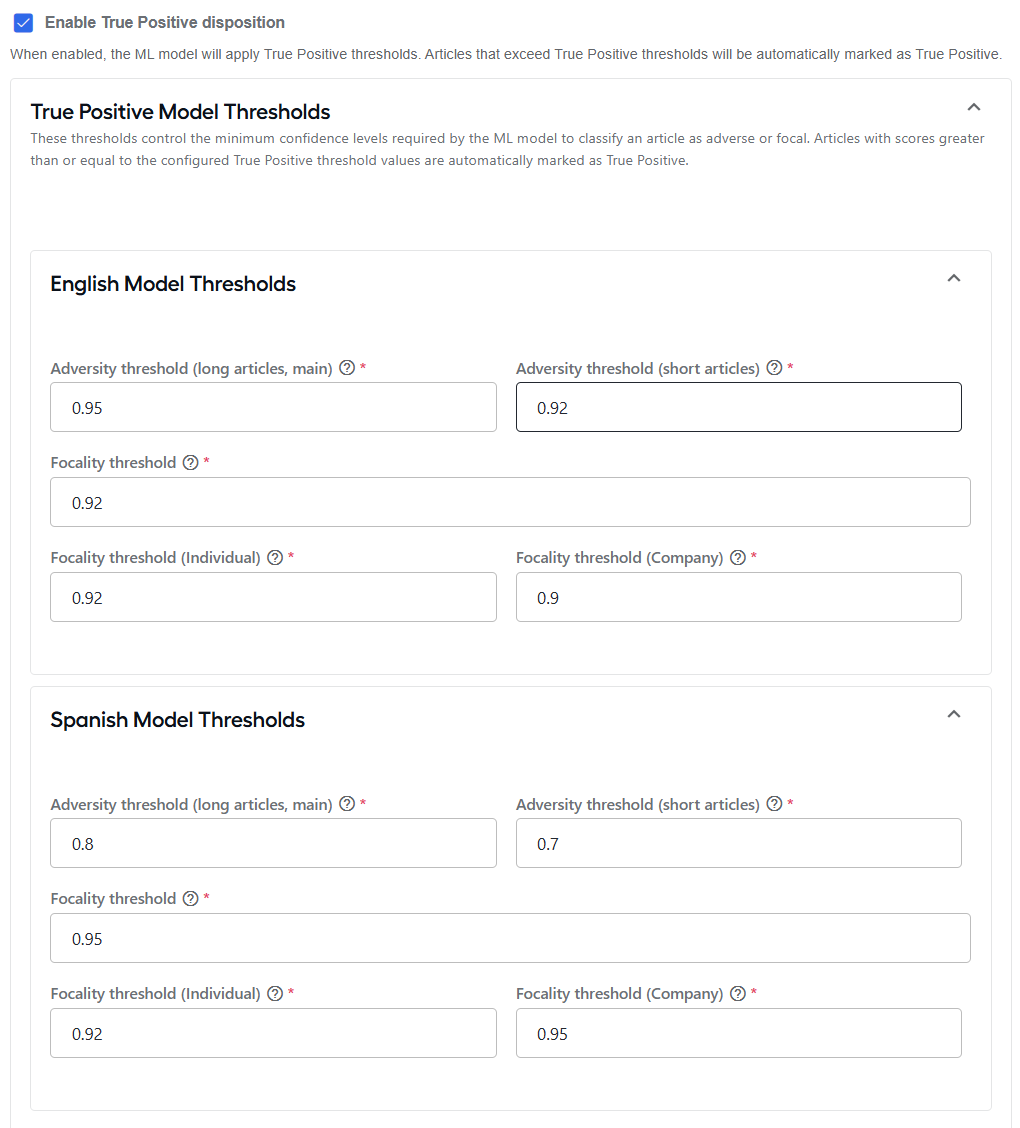Image resolution: width=1020 pixels, height=1128 pixels.
Task: Collapse English Model Thresholds panel
Action: coord(953,278)
